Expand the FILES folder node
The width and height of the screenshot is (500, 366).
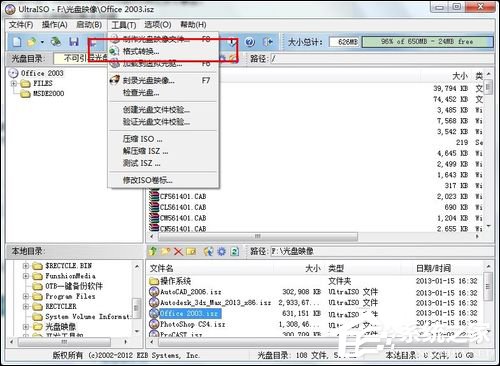[14, 83]
